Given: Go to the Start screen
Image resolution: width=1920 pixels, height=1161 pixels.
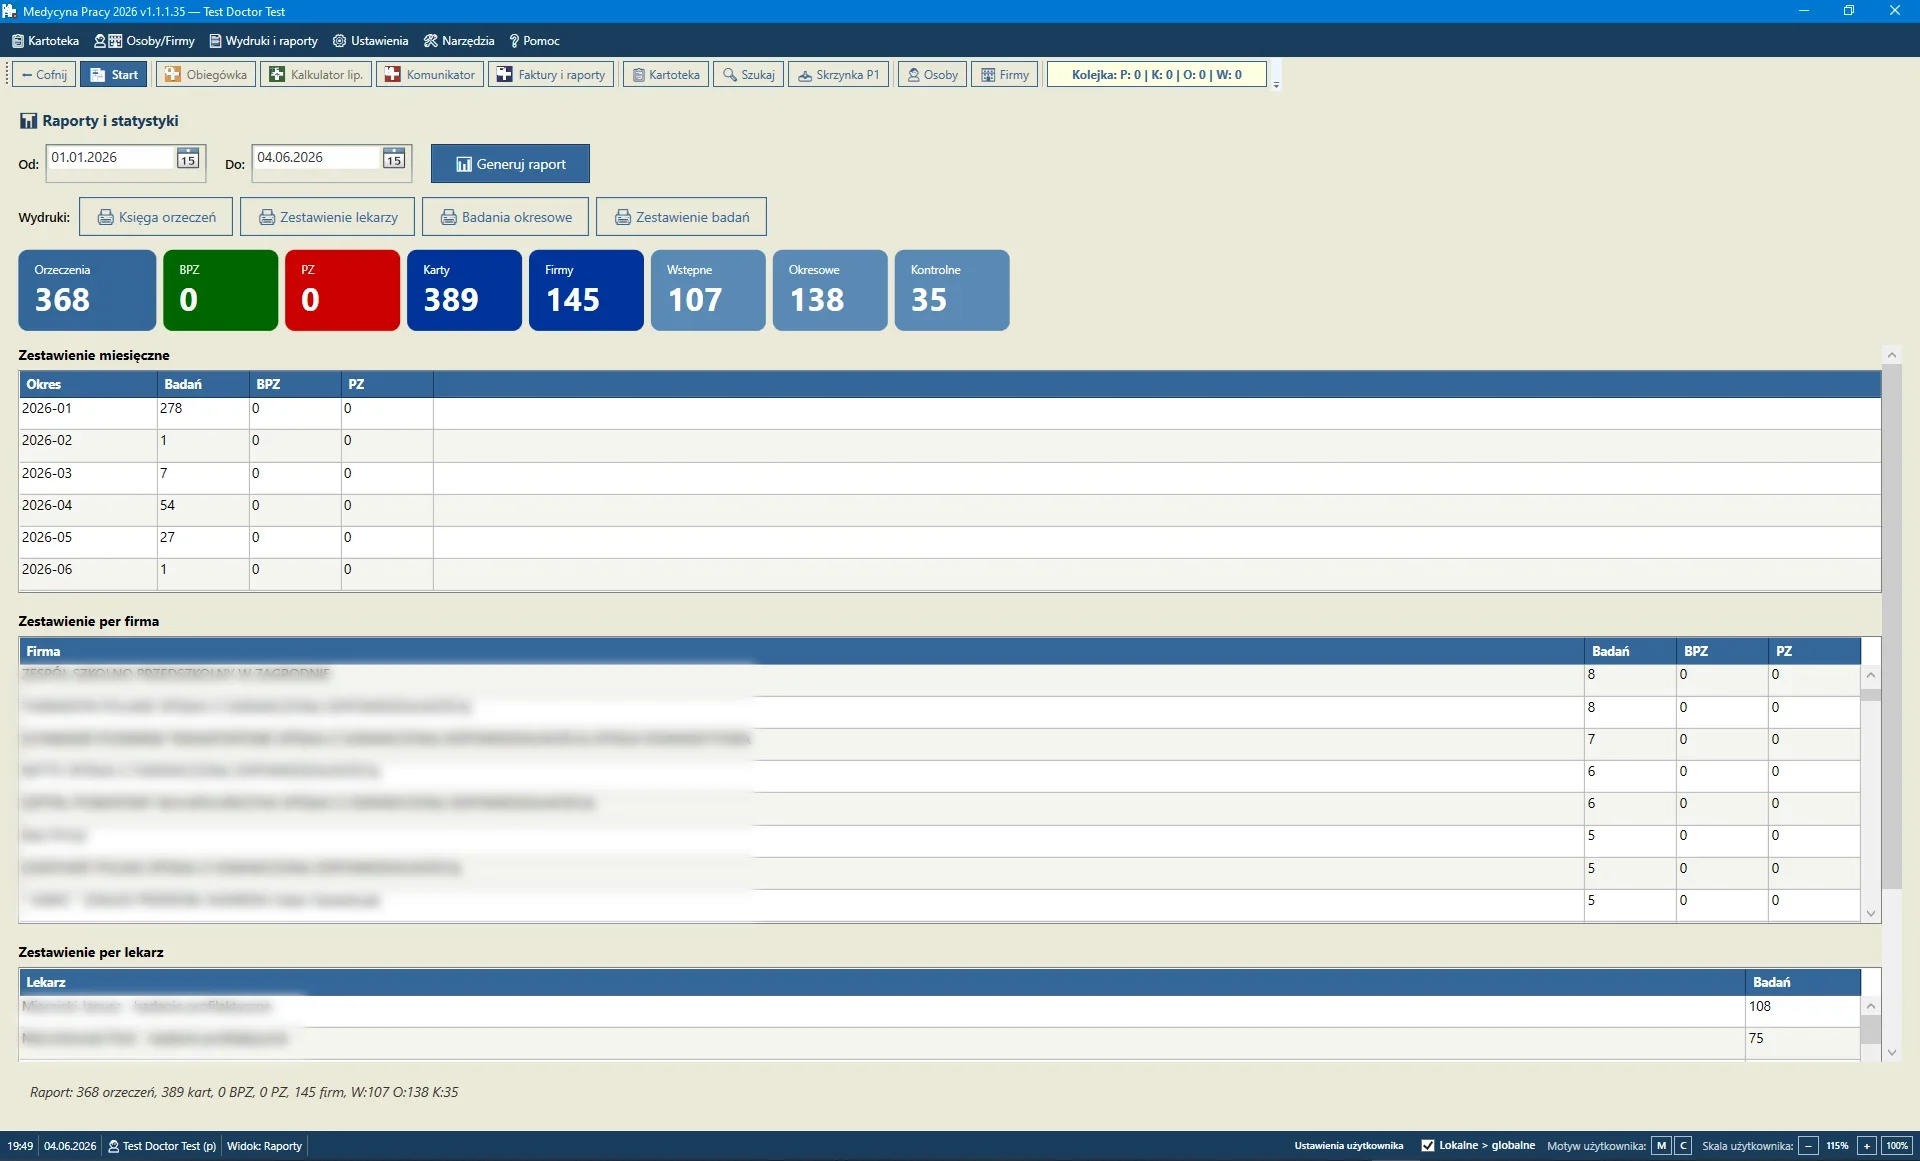Looking at the screenshot, I should pos(114,75).
